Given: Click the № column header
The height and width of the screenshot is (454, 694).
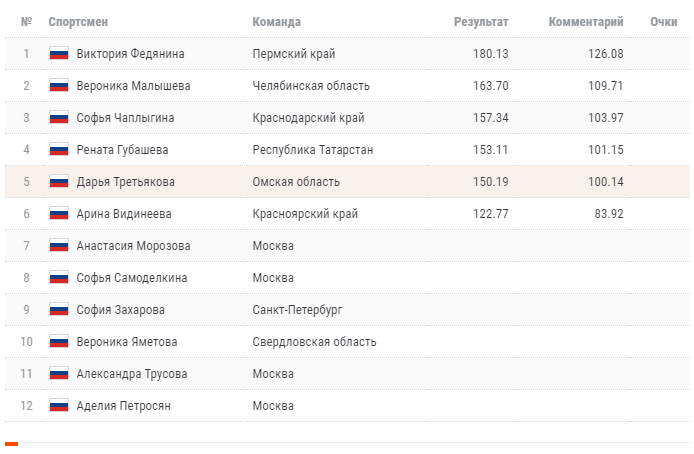Looking at the screenshot, I should [x=26, y=22].
